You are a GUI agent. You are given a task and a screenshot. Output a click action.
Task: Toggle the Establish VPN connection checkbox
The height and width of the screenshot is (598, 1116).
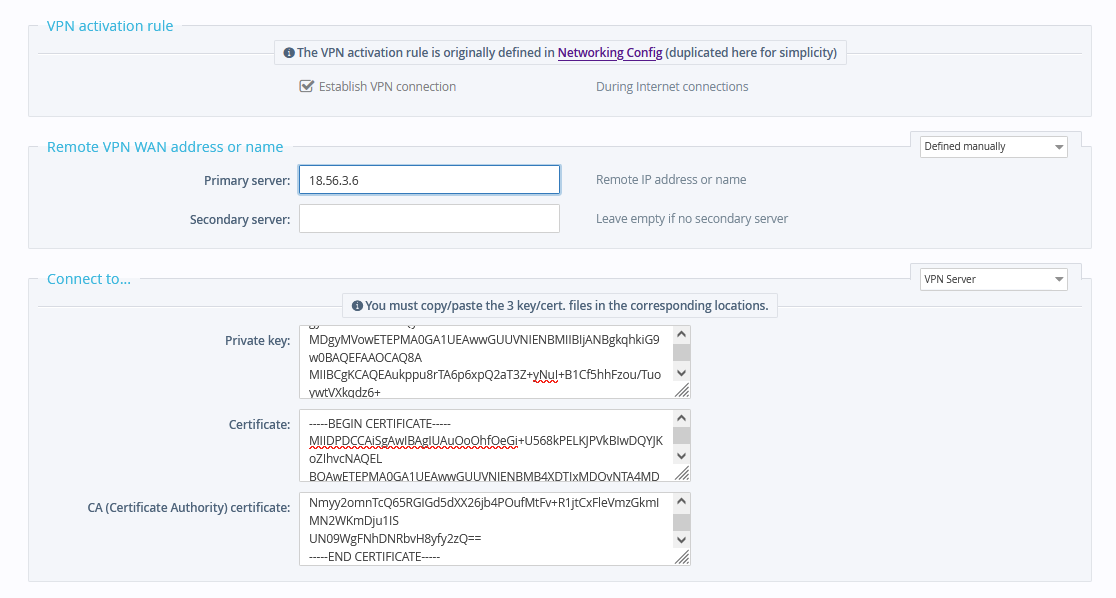(x=307, y=86)
